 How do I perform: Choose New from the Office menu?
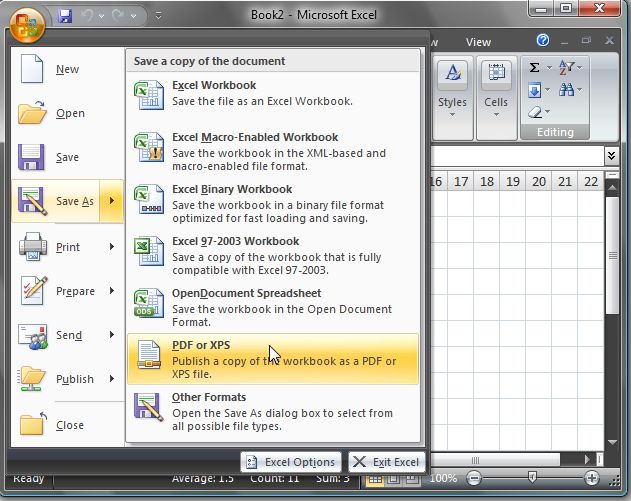click(67, 69)
